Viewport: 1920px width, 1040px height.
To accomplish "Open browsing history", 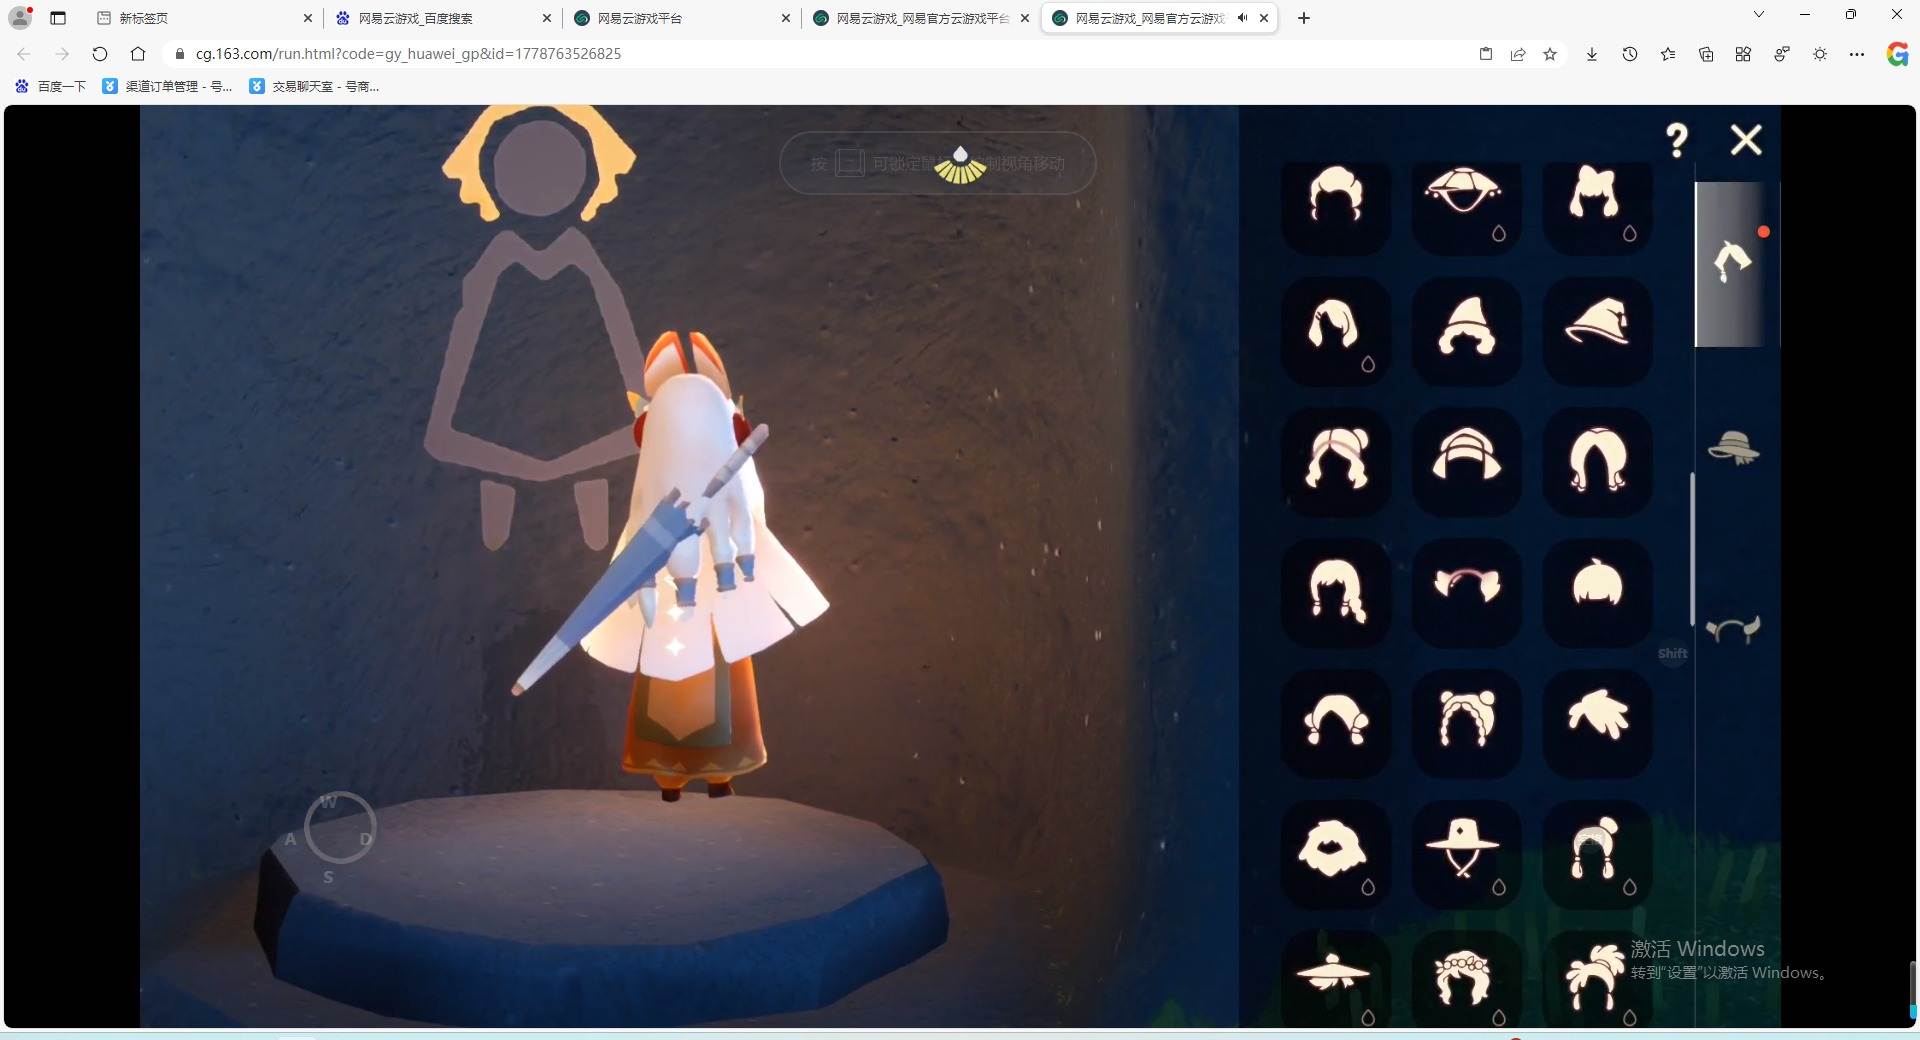I will click(1630, 54).
